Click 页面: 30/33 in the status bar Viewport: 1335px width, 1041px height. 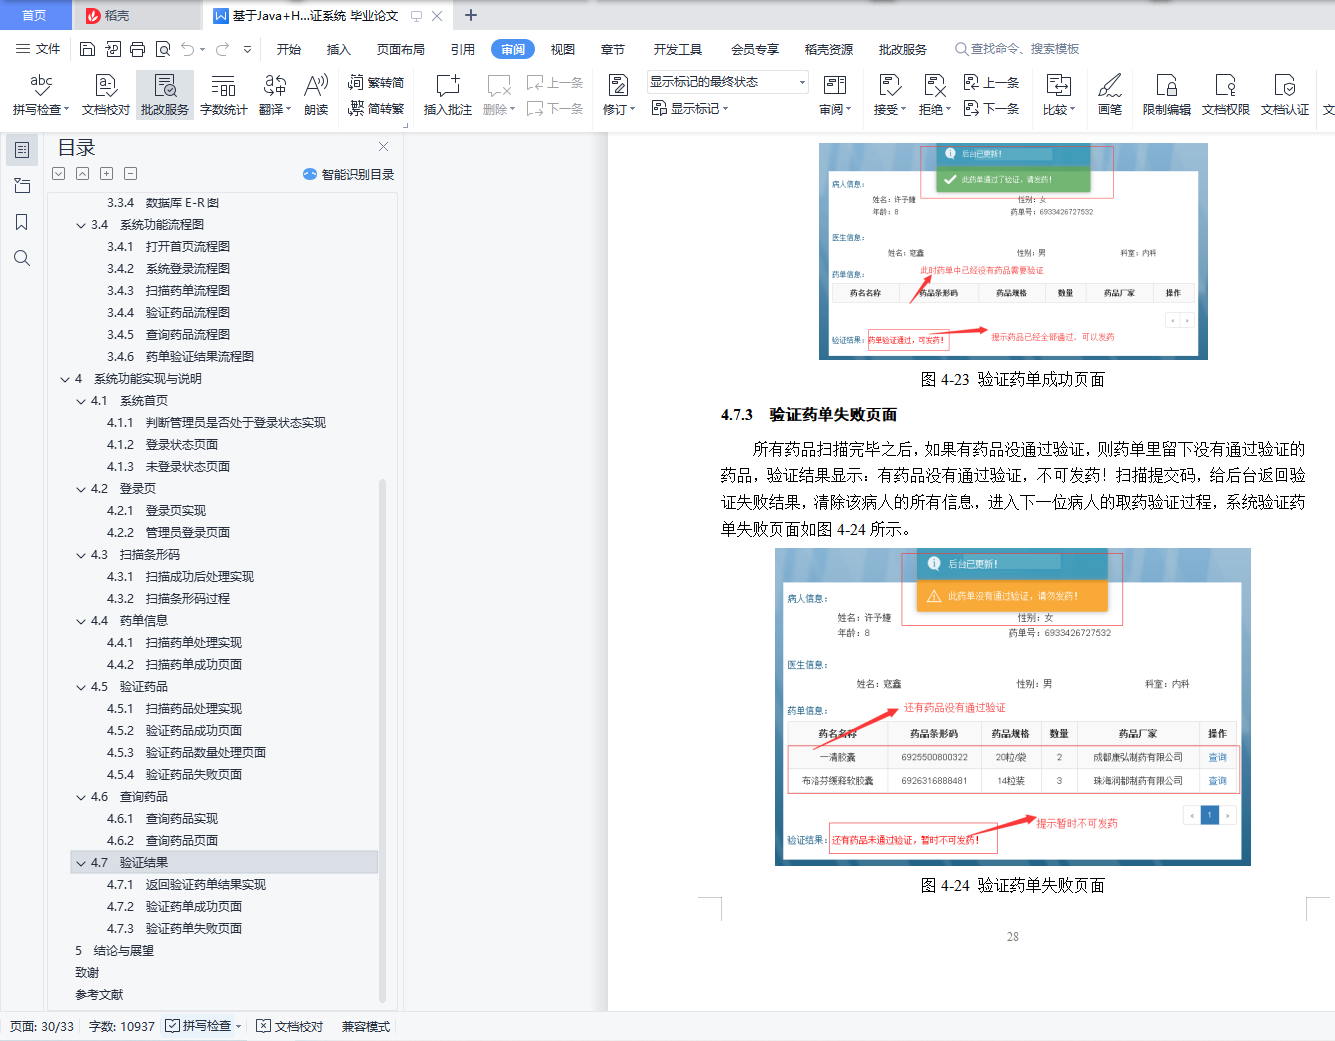click(x=42, y=1026)
